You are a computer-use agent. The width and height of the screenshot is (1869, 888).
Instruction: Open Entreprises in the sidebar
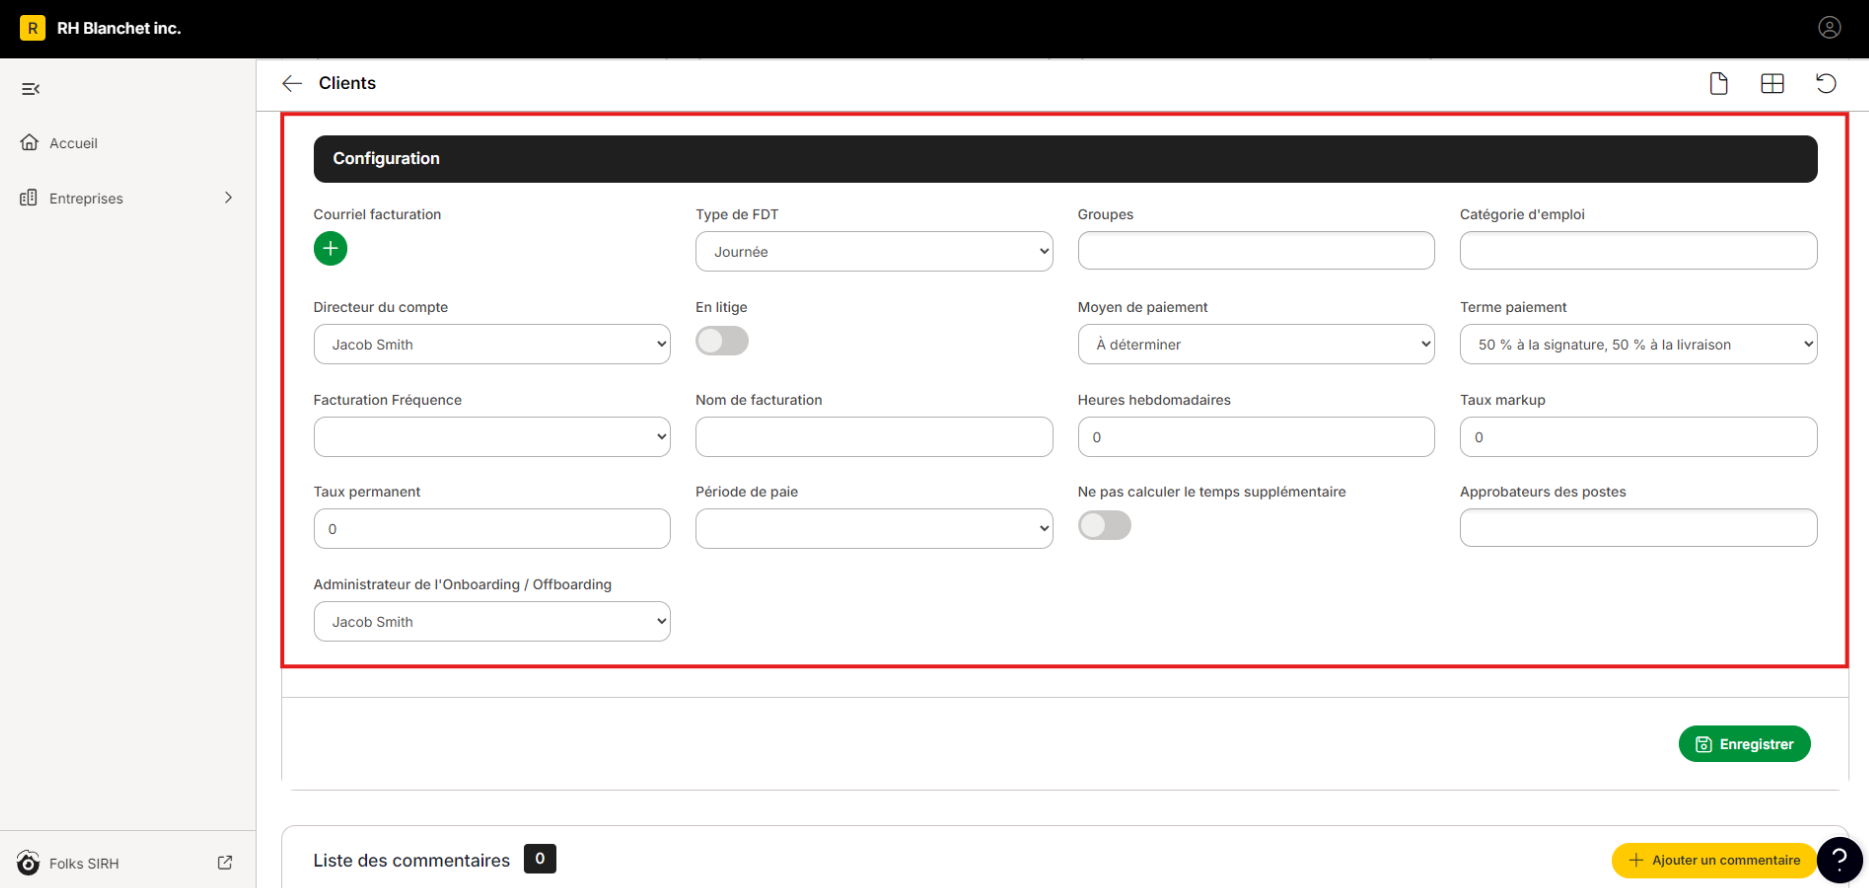click(x=86, y=198)
